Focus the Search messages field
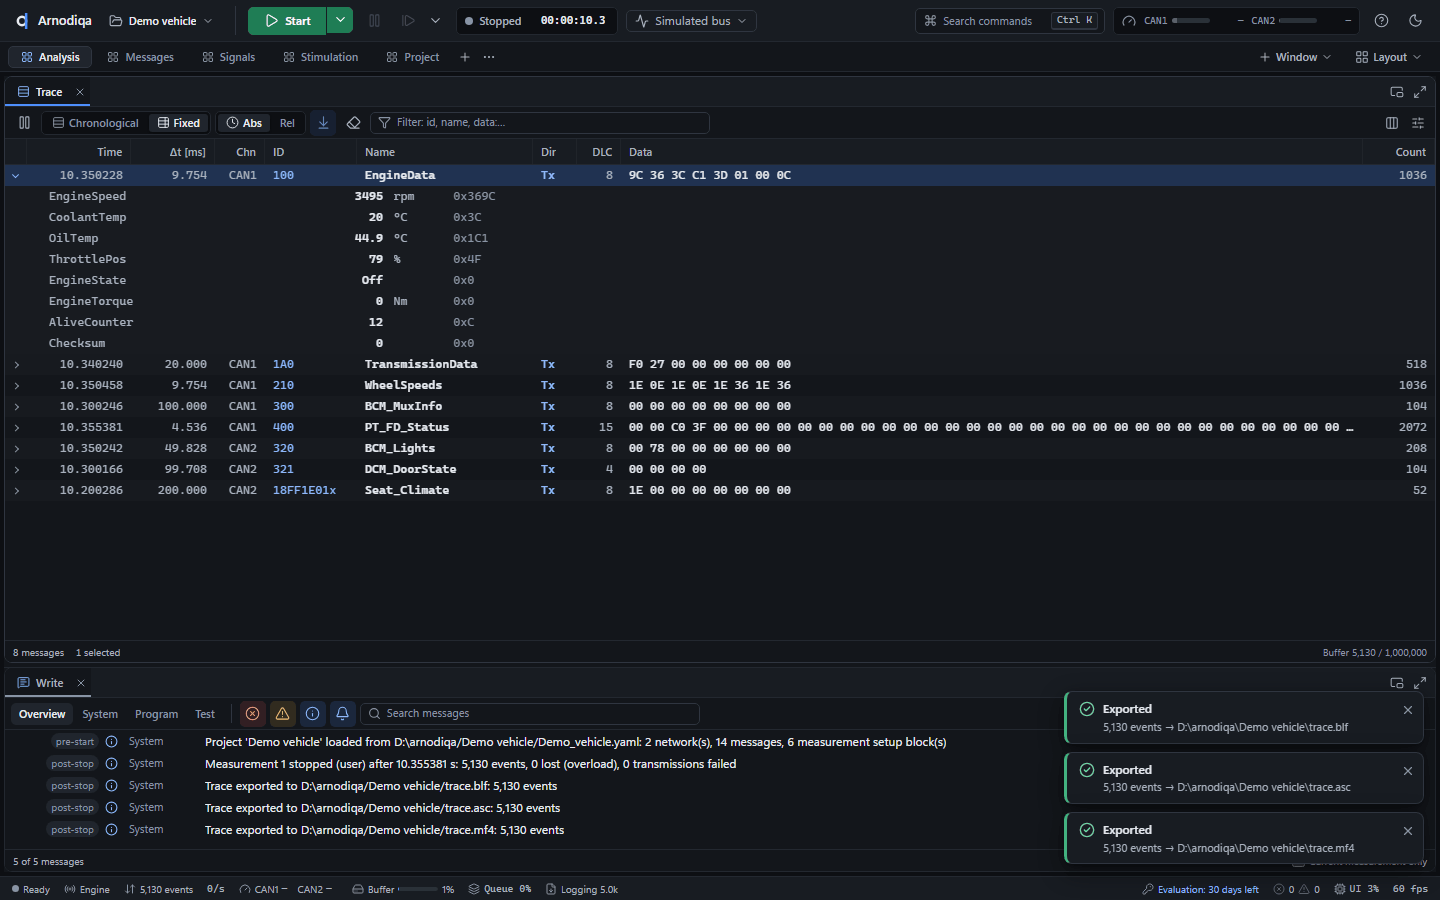The height and width of the screenshot is (900, 1440). [x=530, y=714]
